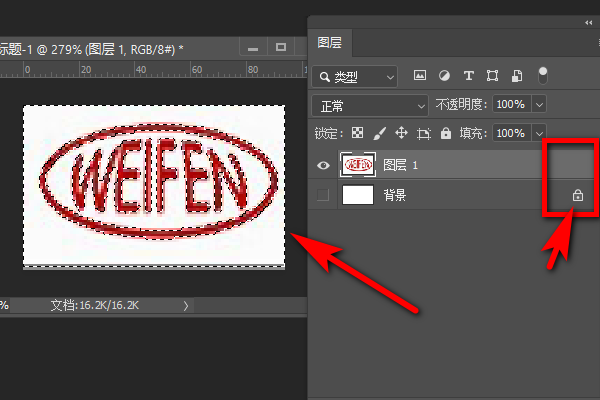Lock layer position with move icon

[x=401, y=133]
